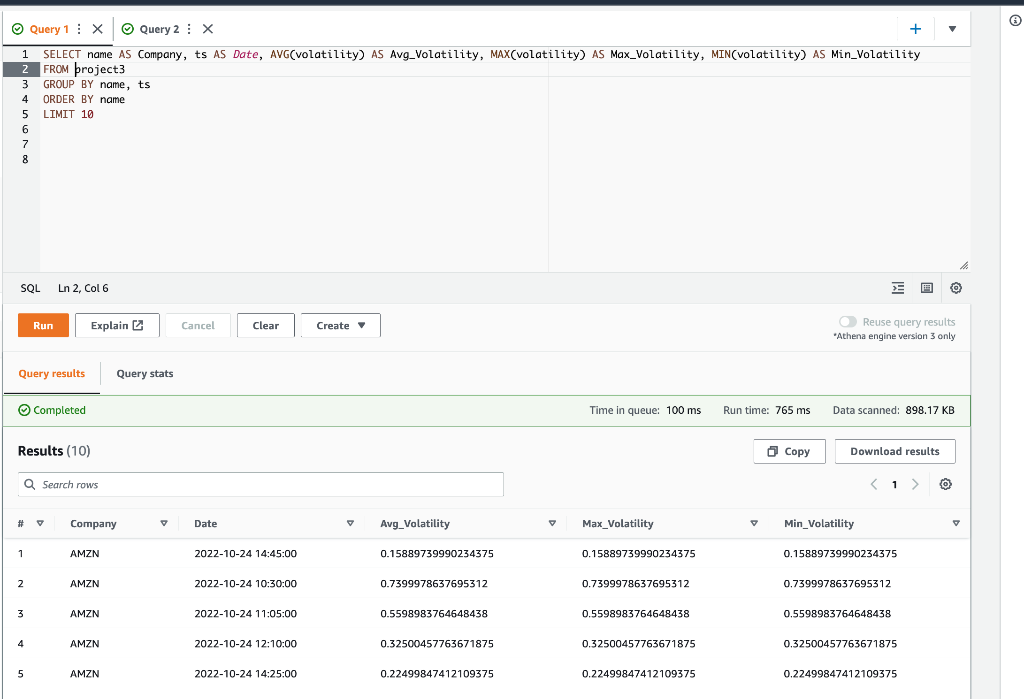Viewport: 1024px width, 699px height.
Task: Switch to the Query stats tab
Action: click(x=143, y=373)
